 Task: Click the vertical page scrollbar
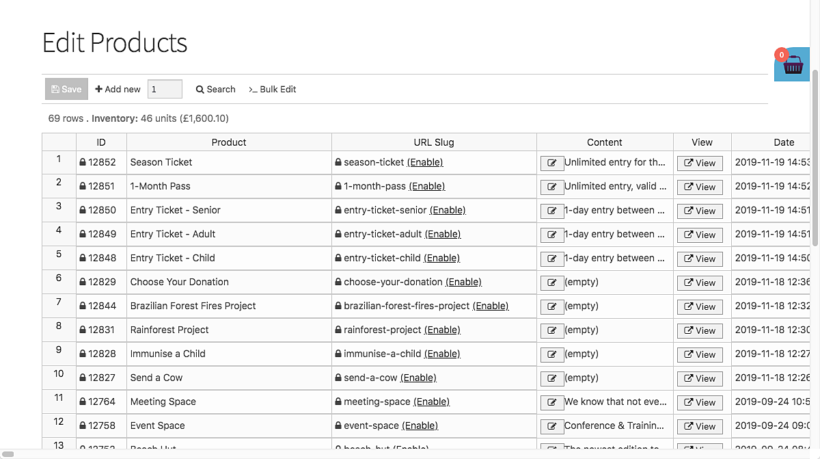[x=815, y=157]
